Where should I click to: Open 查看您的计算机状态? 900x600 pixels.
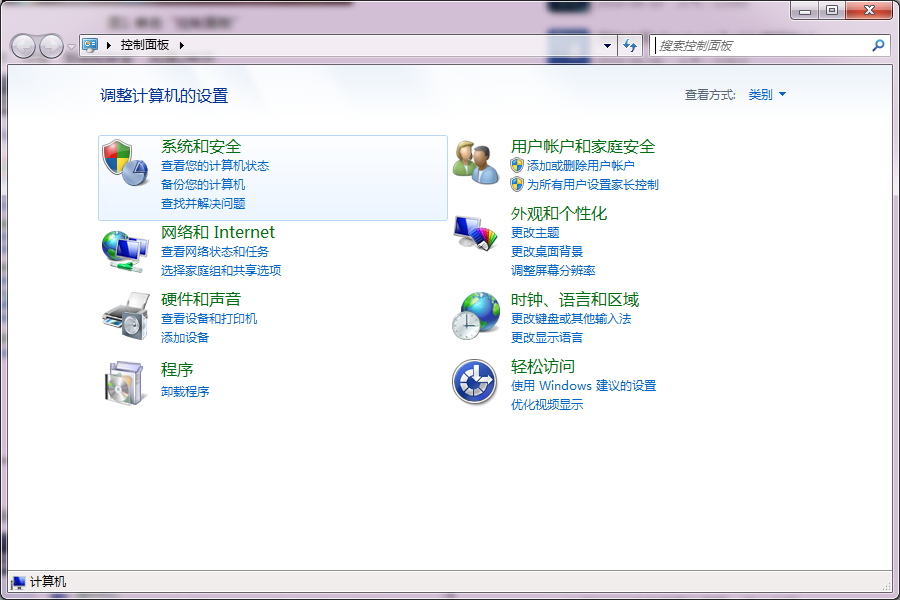click(x=216, y=166)
